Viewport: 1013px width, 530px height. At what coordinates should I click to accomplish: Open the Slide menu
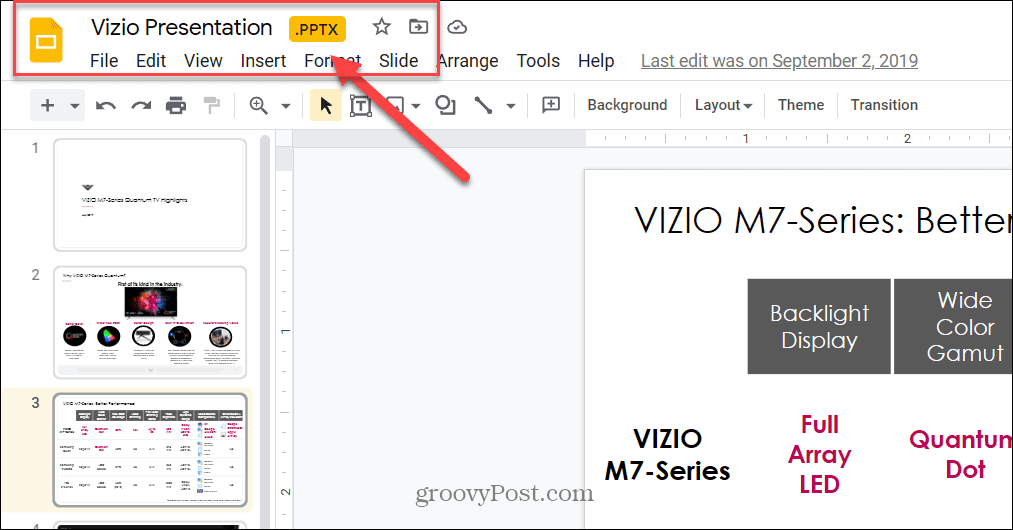[x=399, y=61]
